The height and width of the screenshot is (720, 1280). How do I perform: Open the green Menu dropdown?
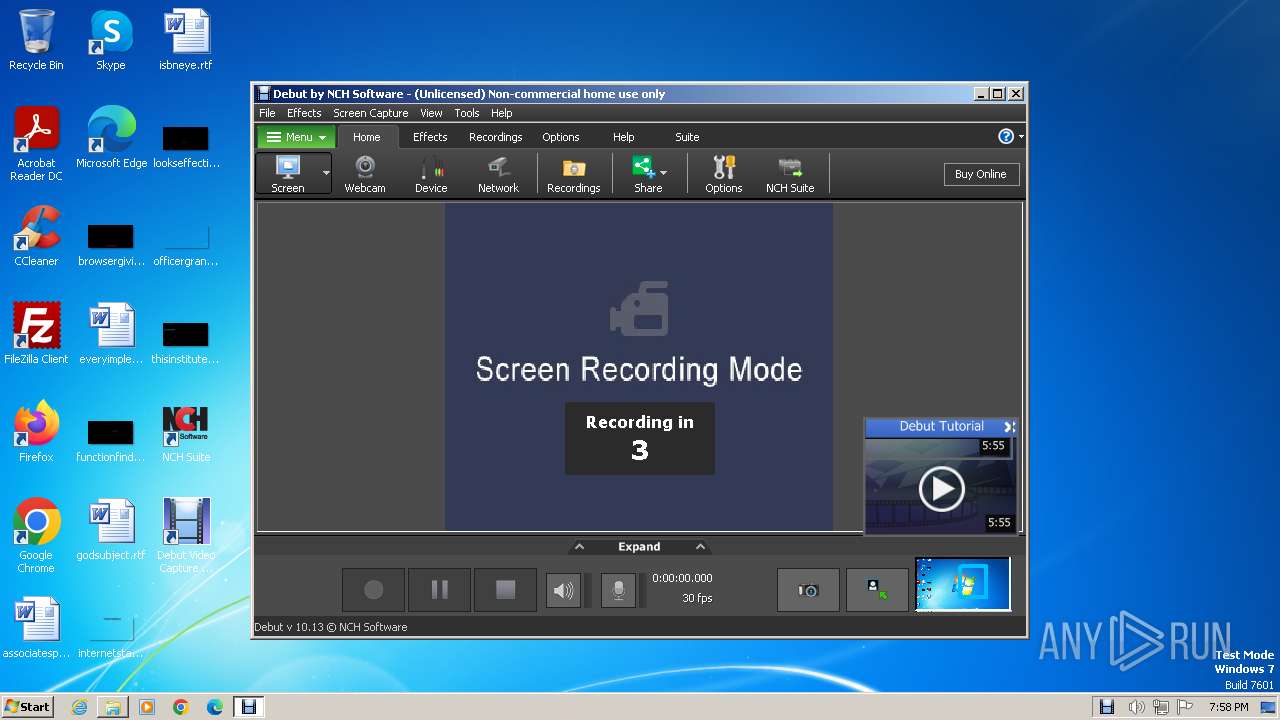tap(296, 137)
